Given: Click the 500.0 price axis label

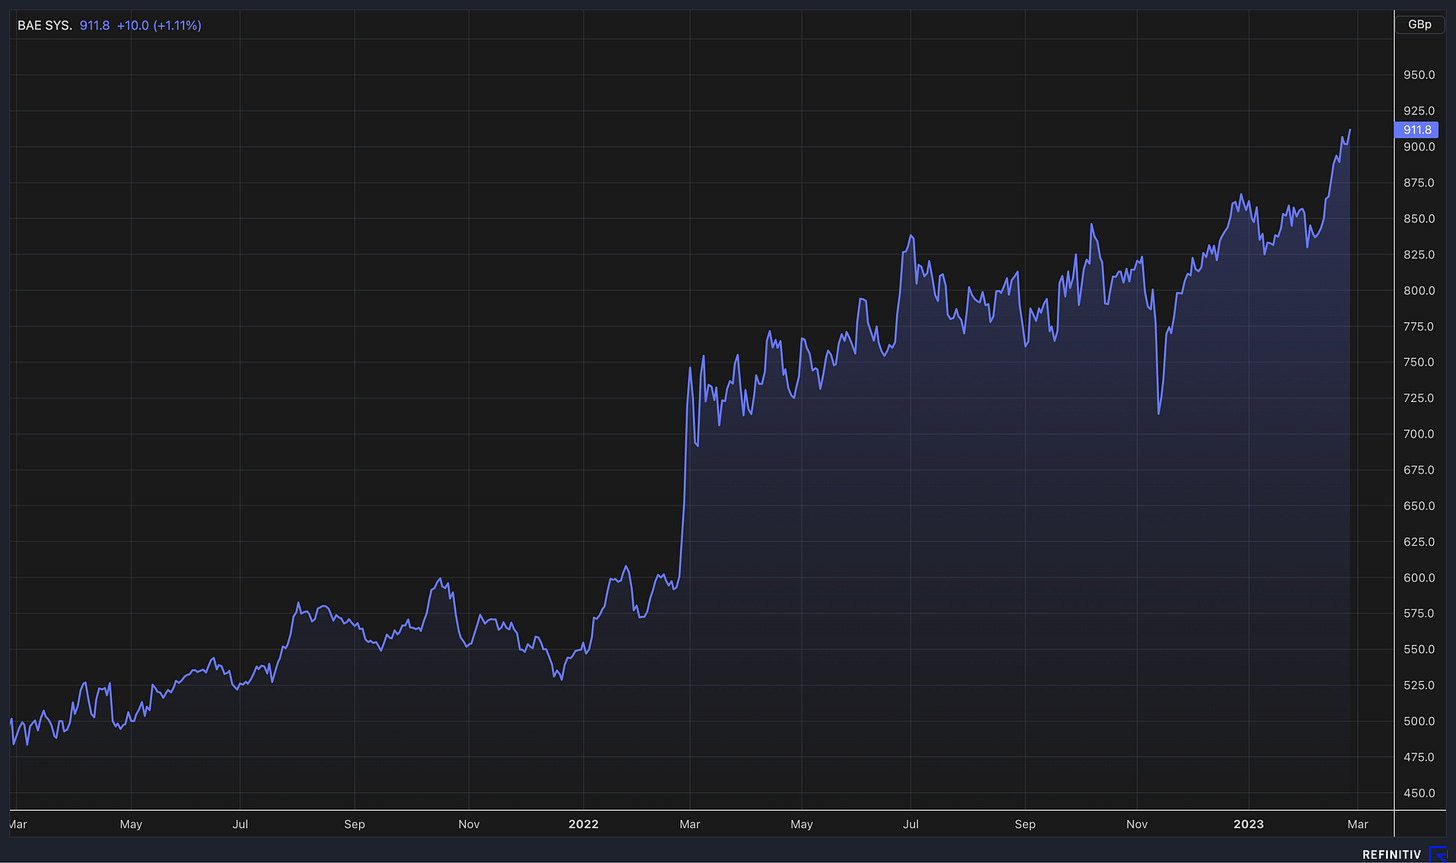Looking at the screenshot, I should [x=1419, y=722].
